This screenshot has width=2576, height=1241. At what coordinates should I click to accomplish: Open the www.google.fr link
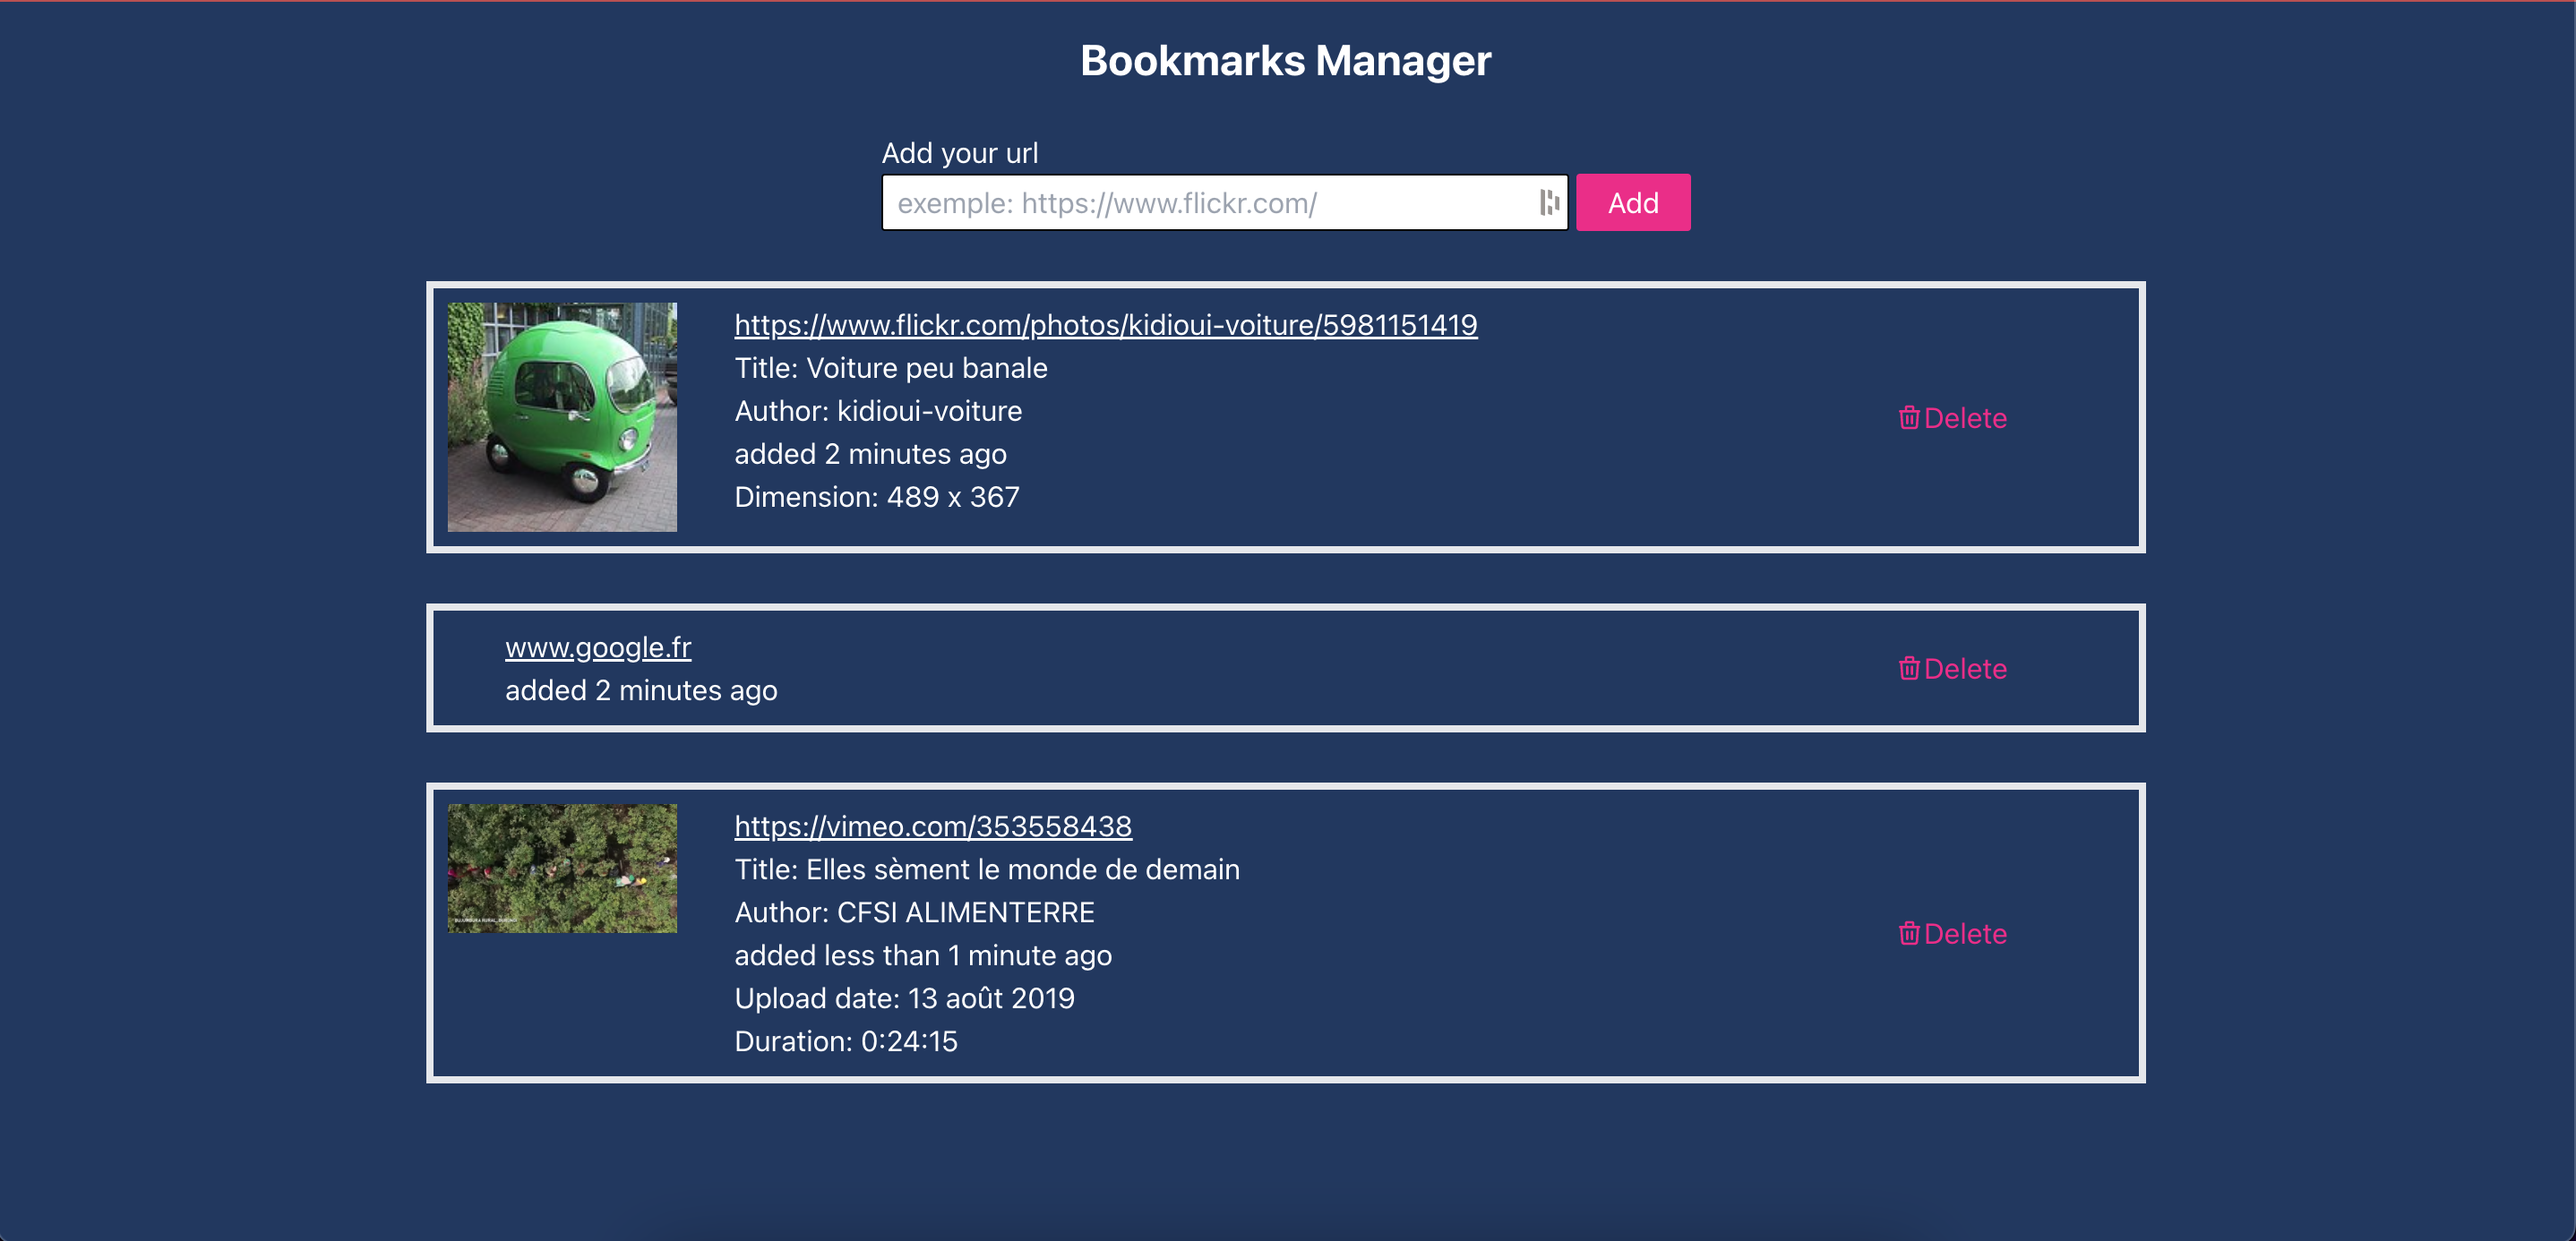click(598, 648)
